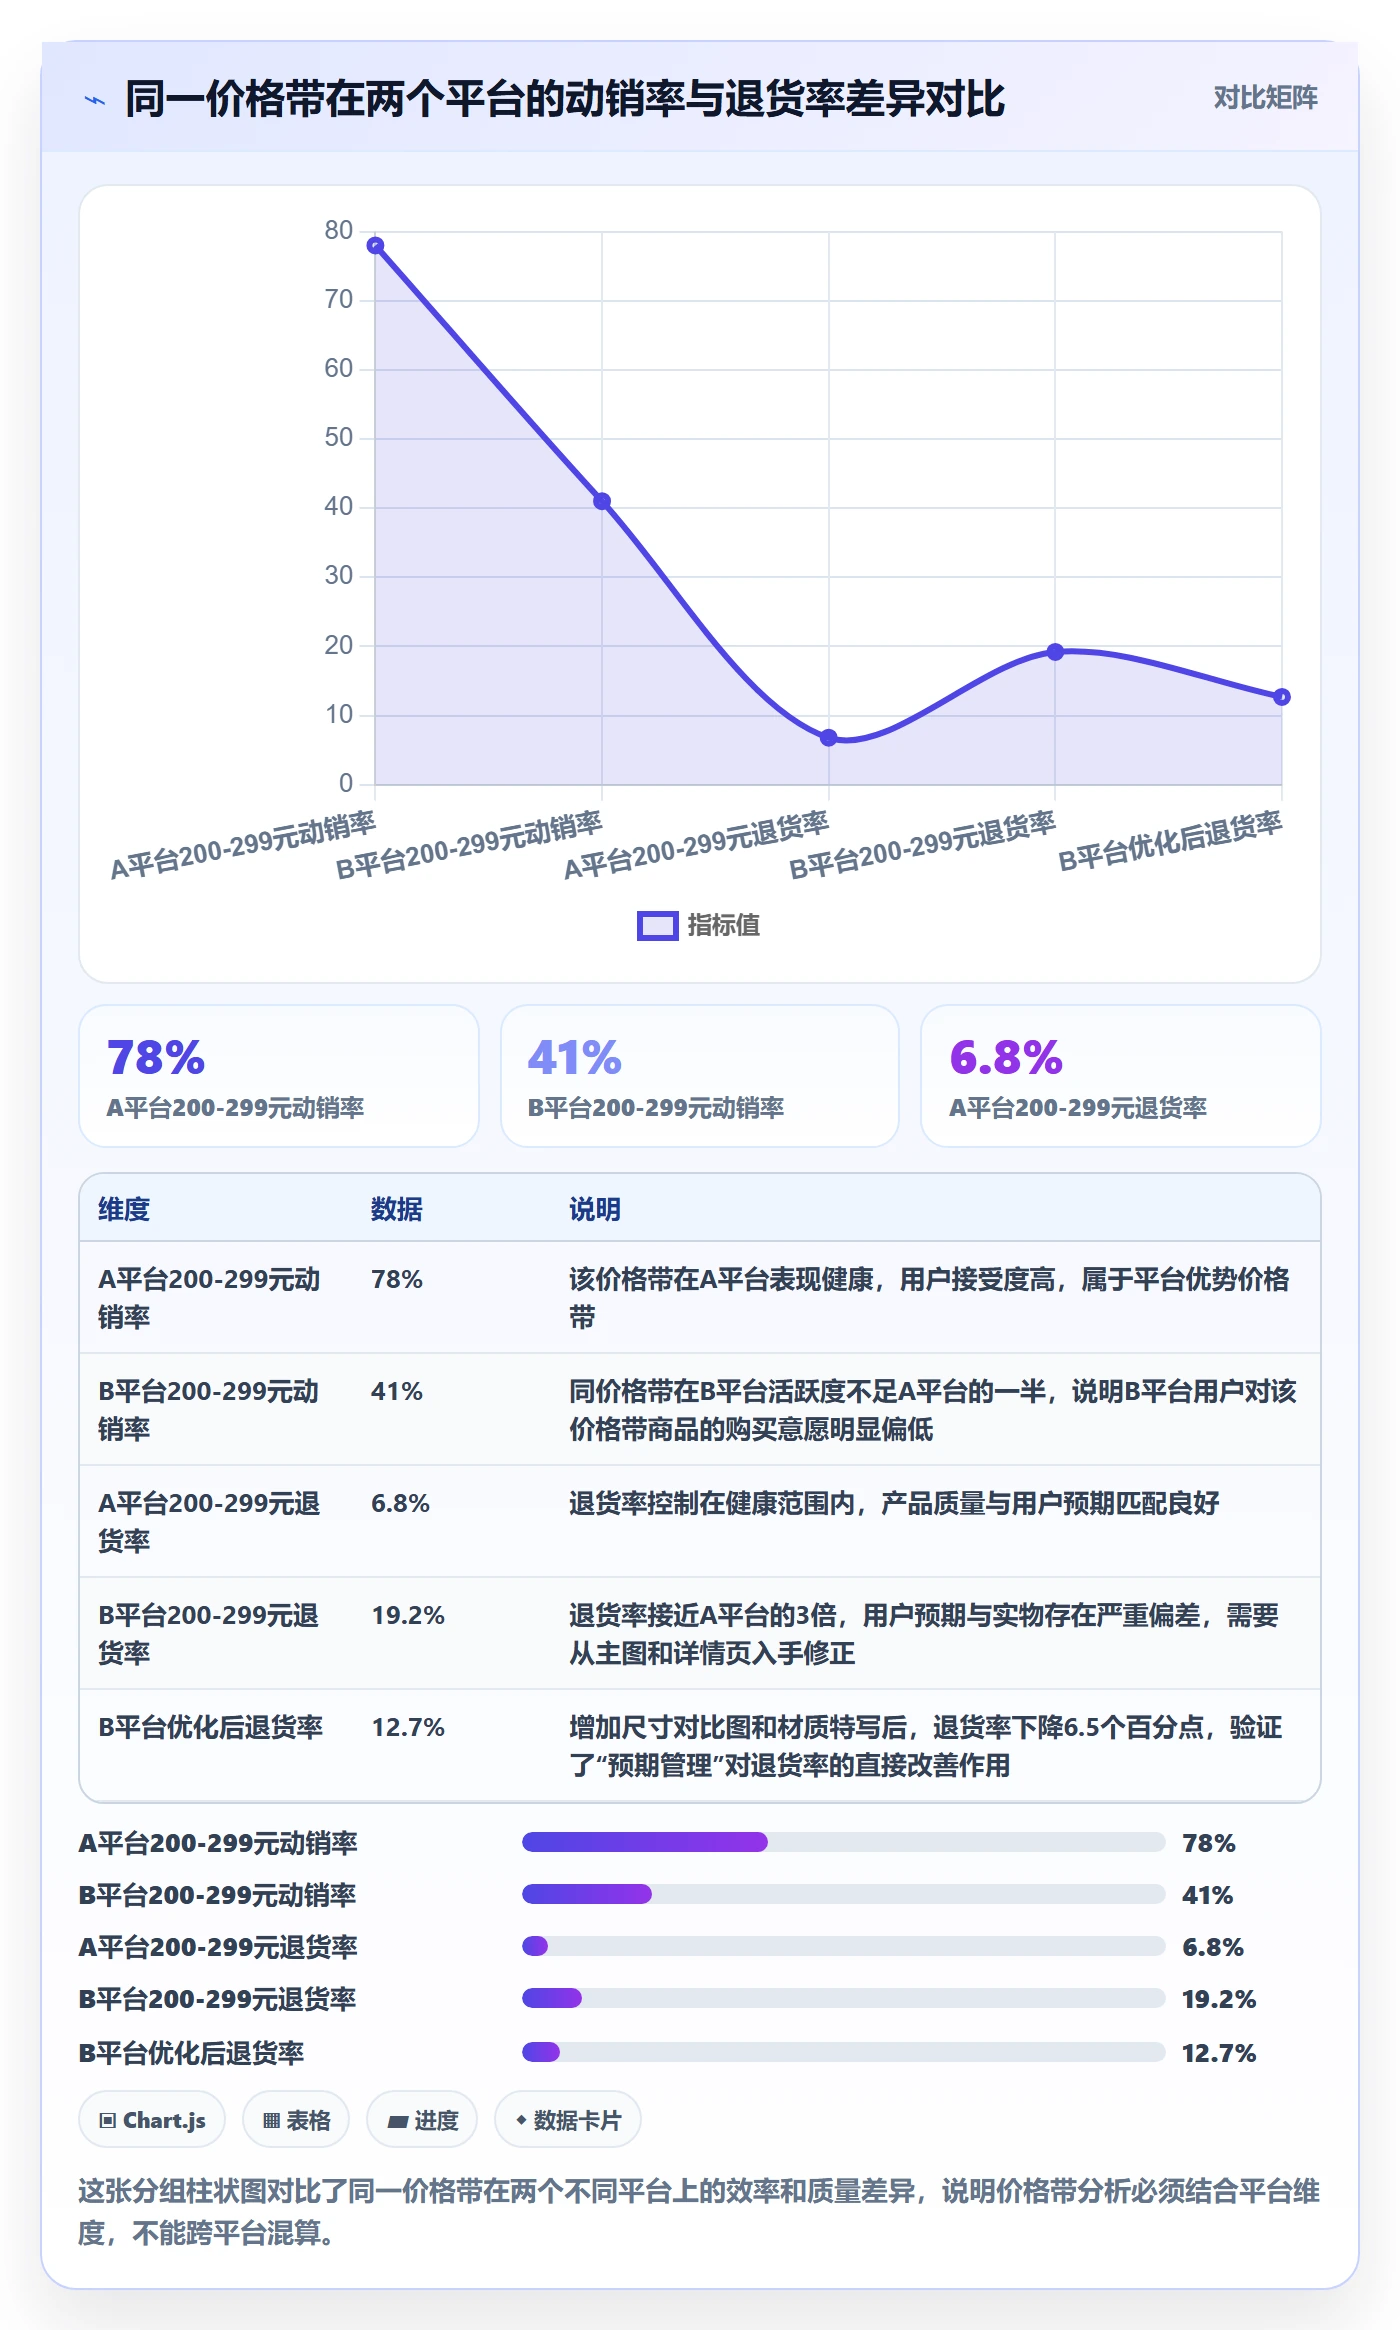Screen dimensions: 1400x2330
Task: Click the 19.2% progress bar
Action: 844,1998
